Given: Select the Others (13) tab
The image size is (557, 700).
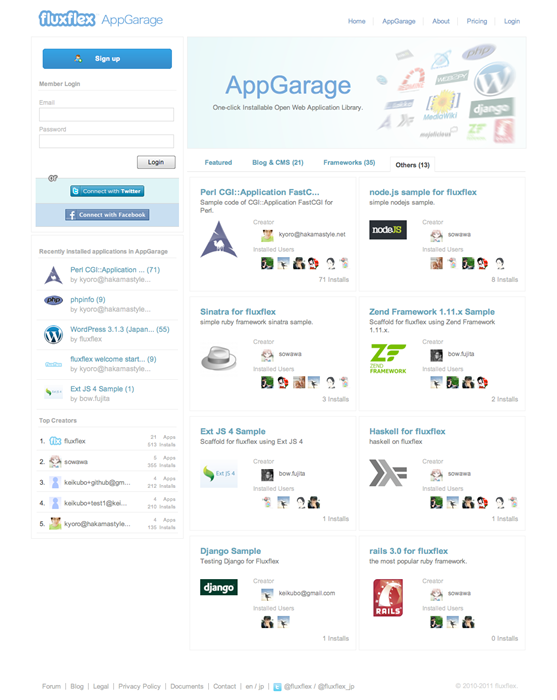Looking at the screenshot, I should click(x=412, y=165).
